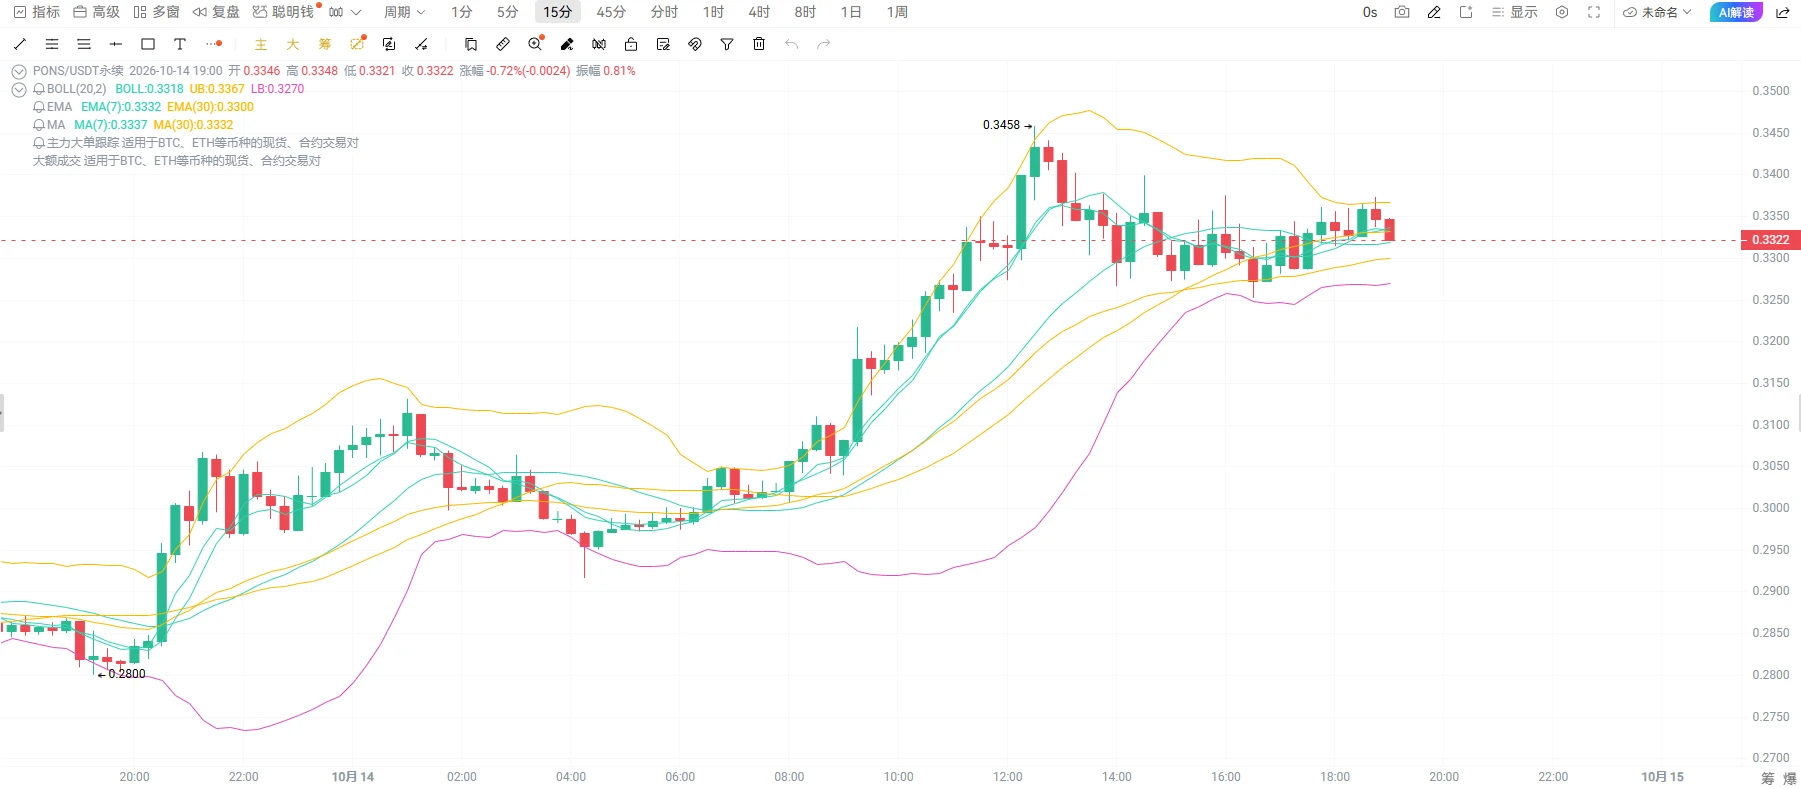The width and height of the screenshot is (1801, 789).
Task: Select the horizontal line drawing tool
Action: 116,44
